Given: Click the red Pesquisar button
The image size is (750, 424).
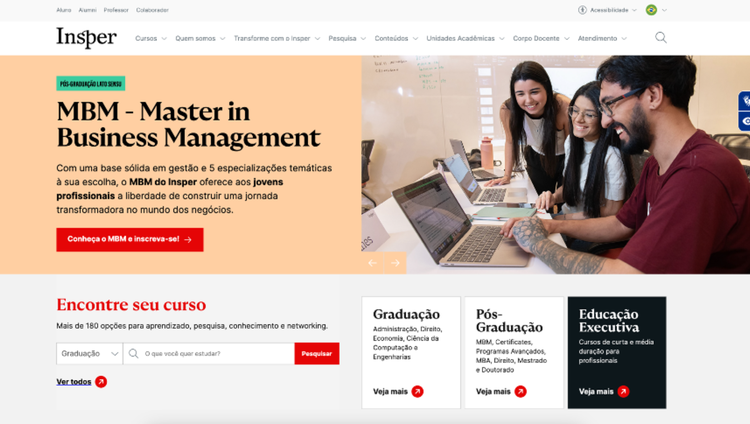Looking at the screenshot, I should (317, 354).
